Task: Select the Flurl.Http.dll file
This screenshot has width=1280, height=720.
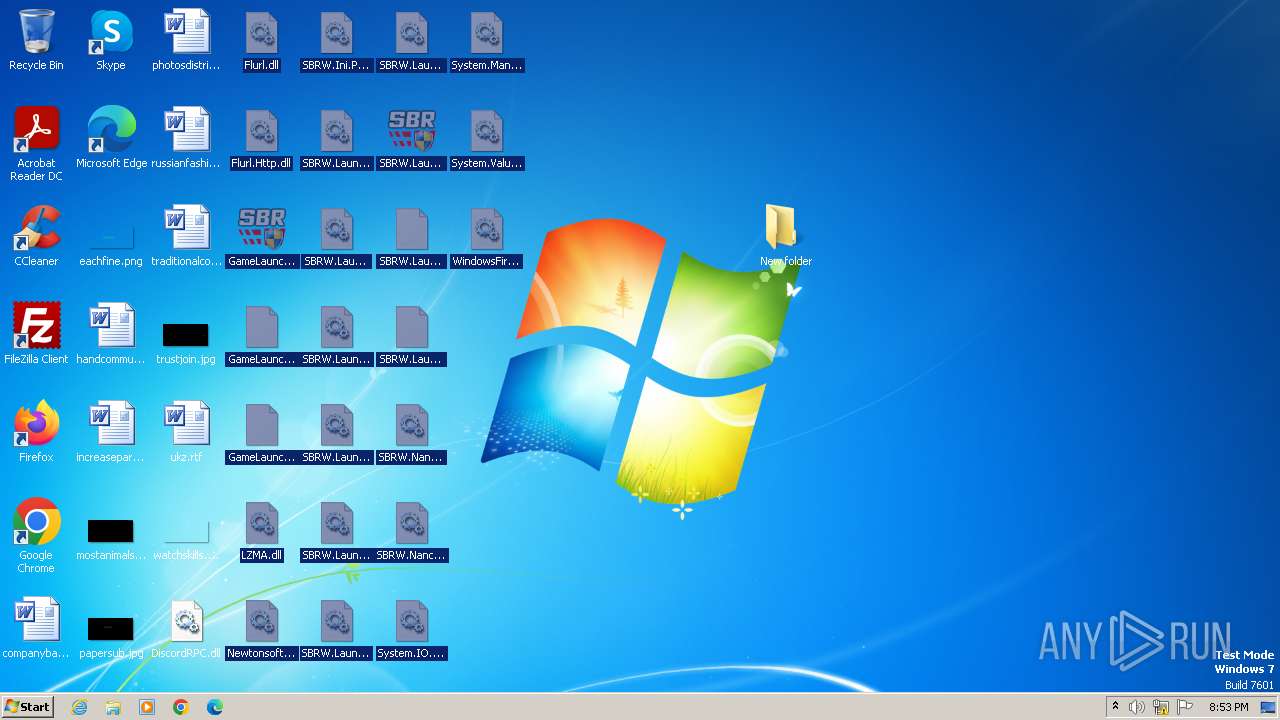Action: click(262, 138)
